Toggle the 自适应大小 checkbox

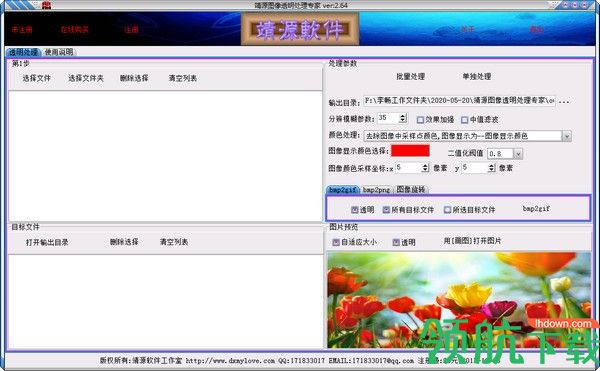click(336, 242)
